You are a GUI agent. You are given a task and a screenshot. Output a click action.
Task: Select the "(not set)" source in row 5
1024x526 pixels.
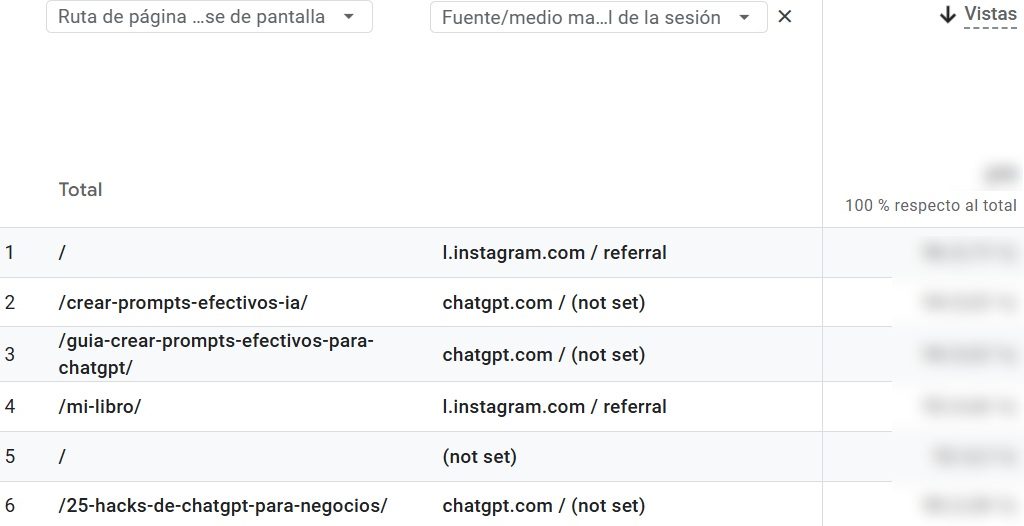tap(479, 457)
